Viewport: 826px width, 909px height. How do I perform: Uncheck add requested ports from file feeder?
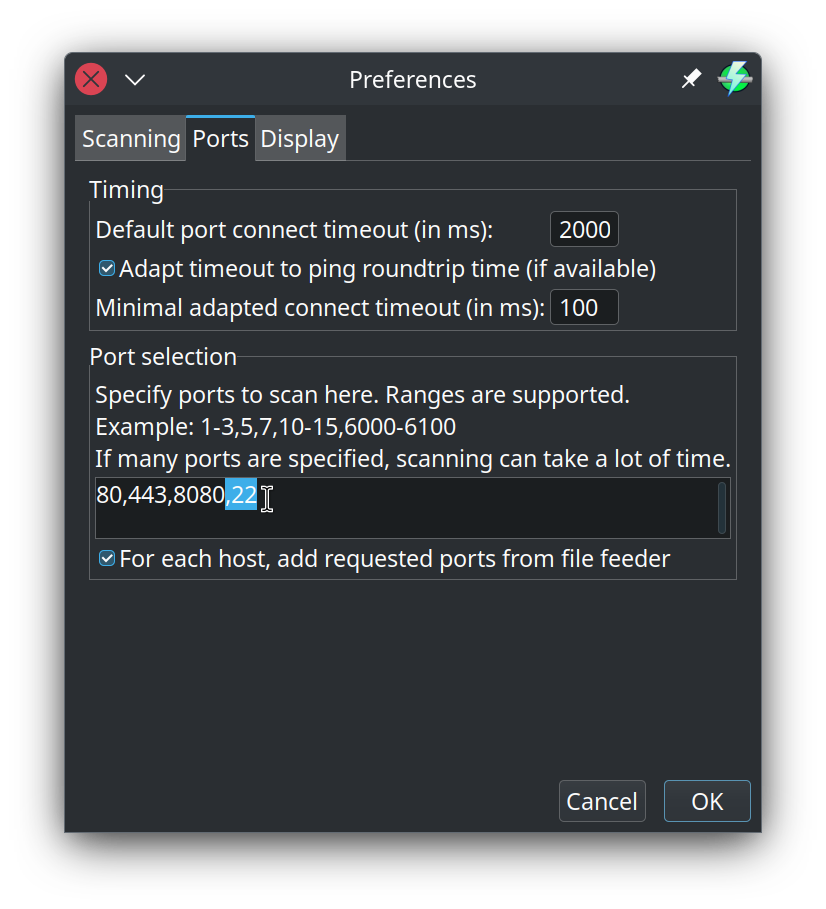(x=107, y=559)
